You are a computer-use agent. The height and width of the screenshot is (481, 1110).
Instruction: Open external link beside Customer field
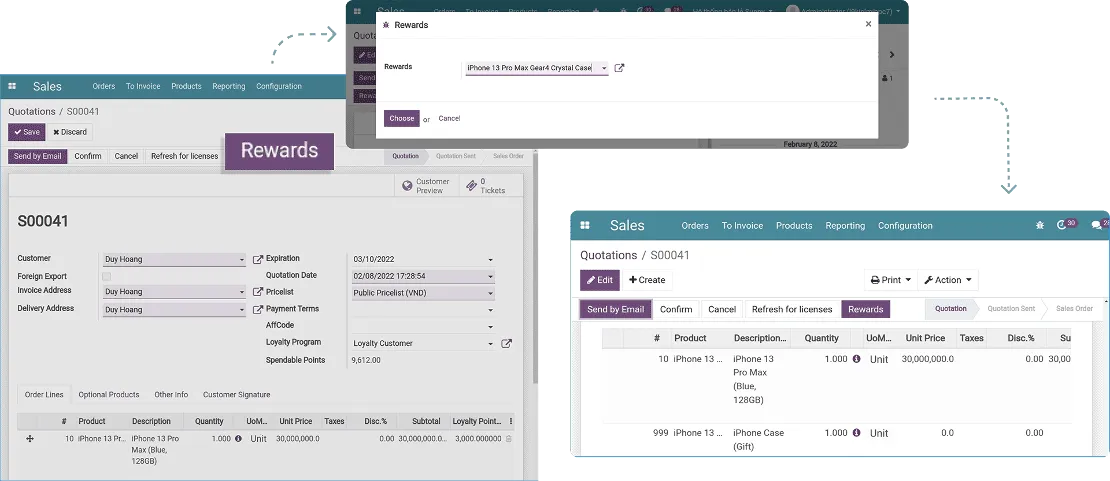point(258,259)
